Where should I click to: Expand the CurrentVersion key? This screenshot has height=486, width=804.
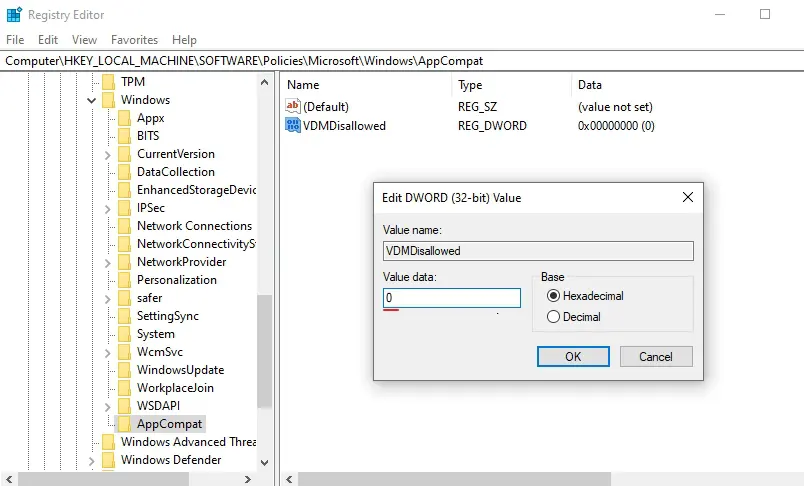pyautogui.click(x=108, y=154)
